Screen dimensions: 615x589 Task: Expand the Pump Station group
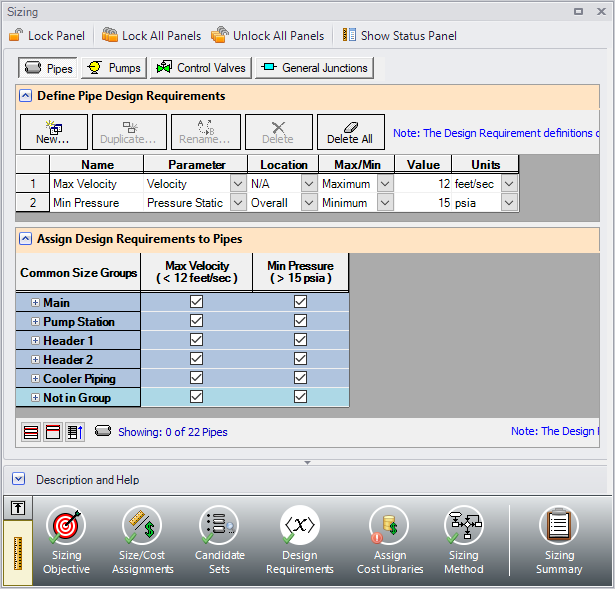tap(35, 322)
